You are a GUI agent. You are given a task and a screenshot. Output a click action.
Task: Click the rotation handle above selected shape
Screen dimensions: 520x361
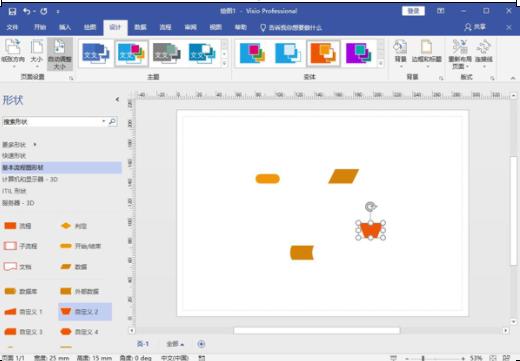pyautogui.click(x=370, y=207)
